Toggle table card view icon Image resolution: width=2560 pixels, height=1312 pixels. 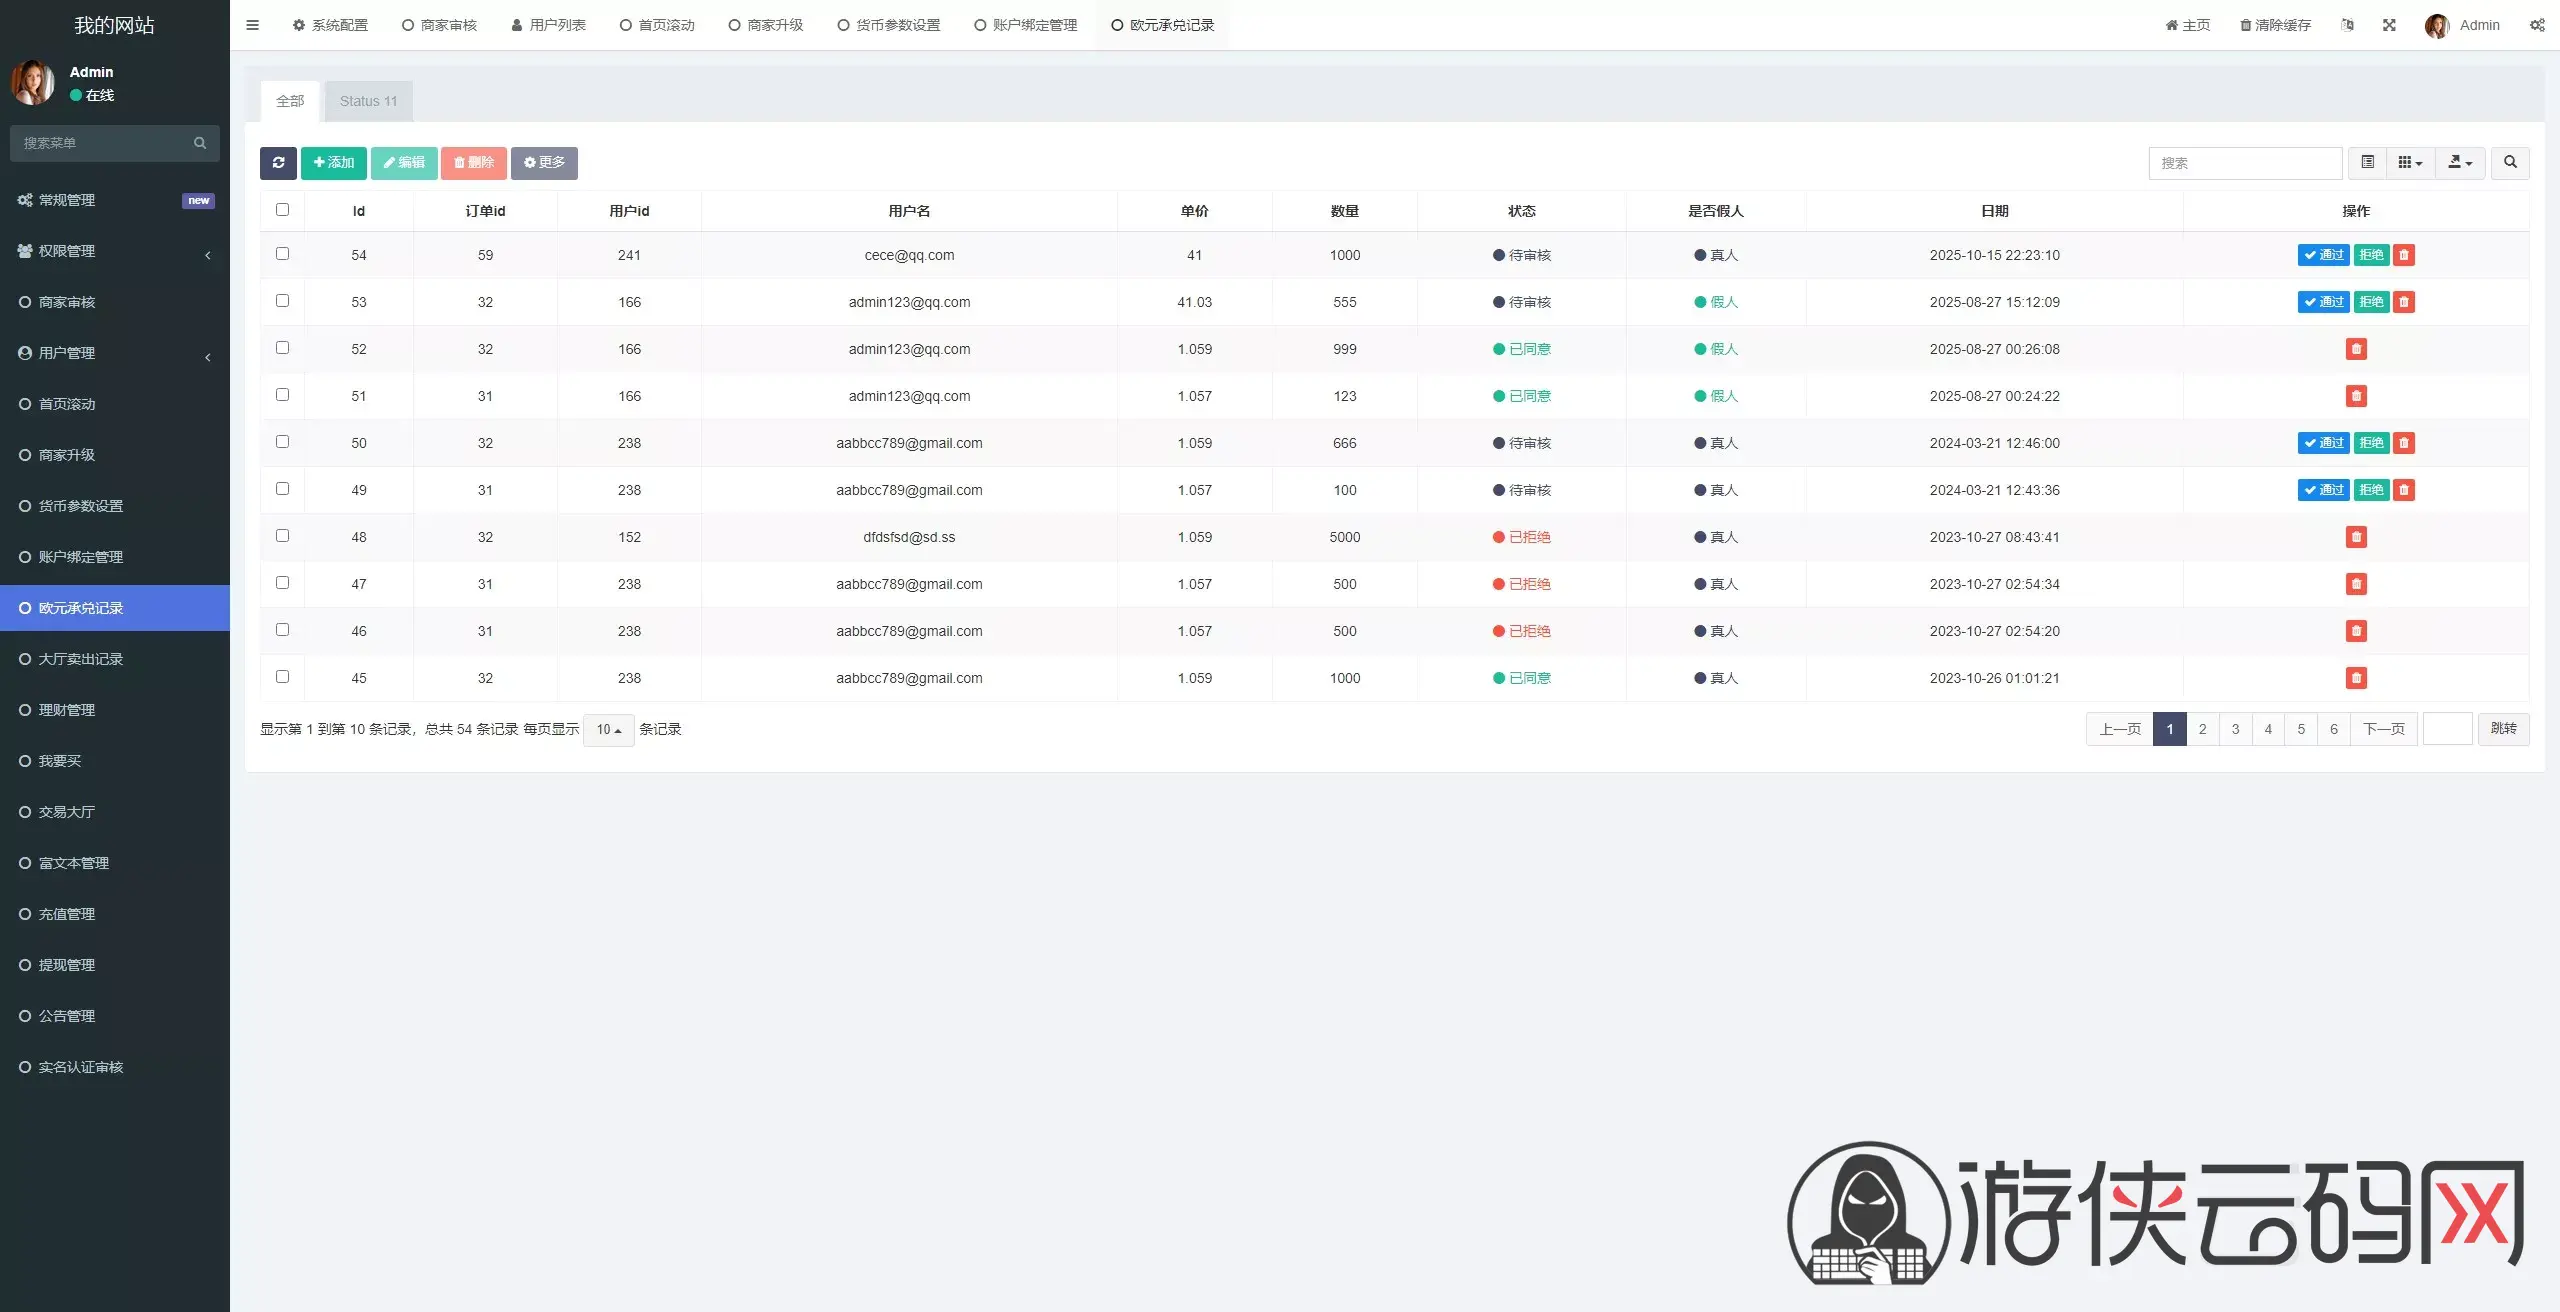(x=2367, y=163)
